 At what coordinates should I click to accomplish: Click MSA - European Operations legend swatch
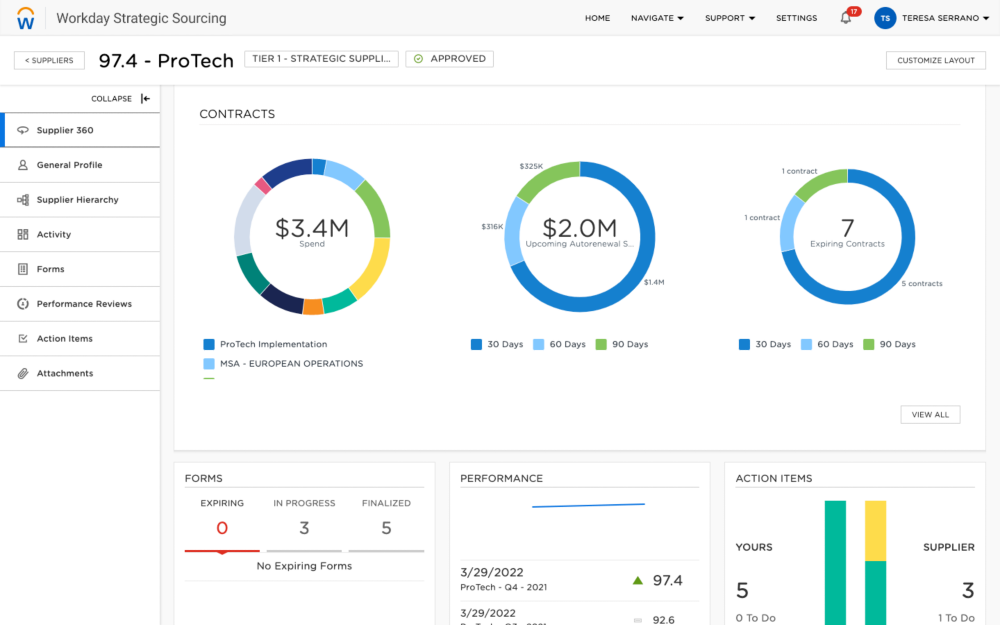[209, 364]
